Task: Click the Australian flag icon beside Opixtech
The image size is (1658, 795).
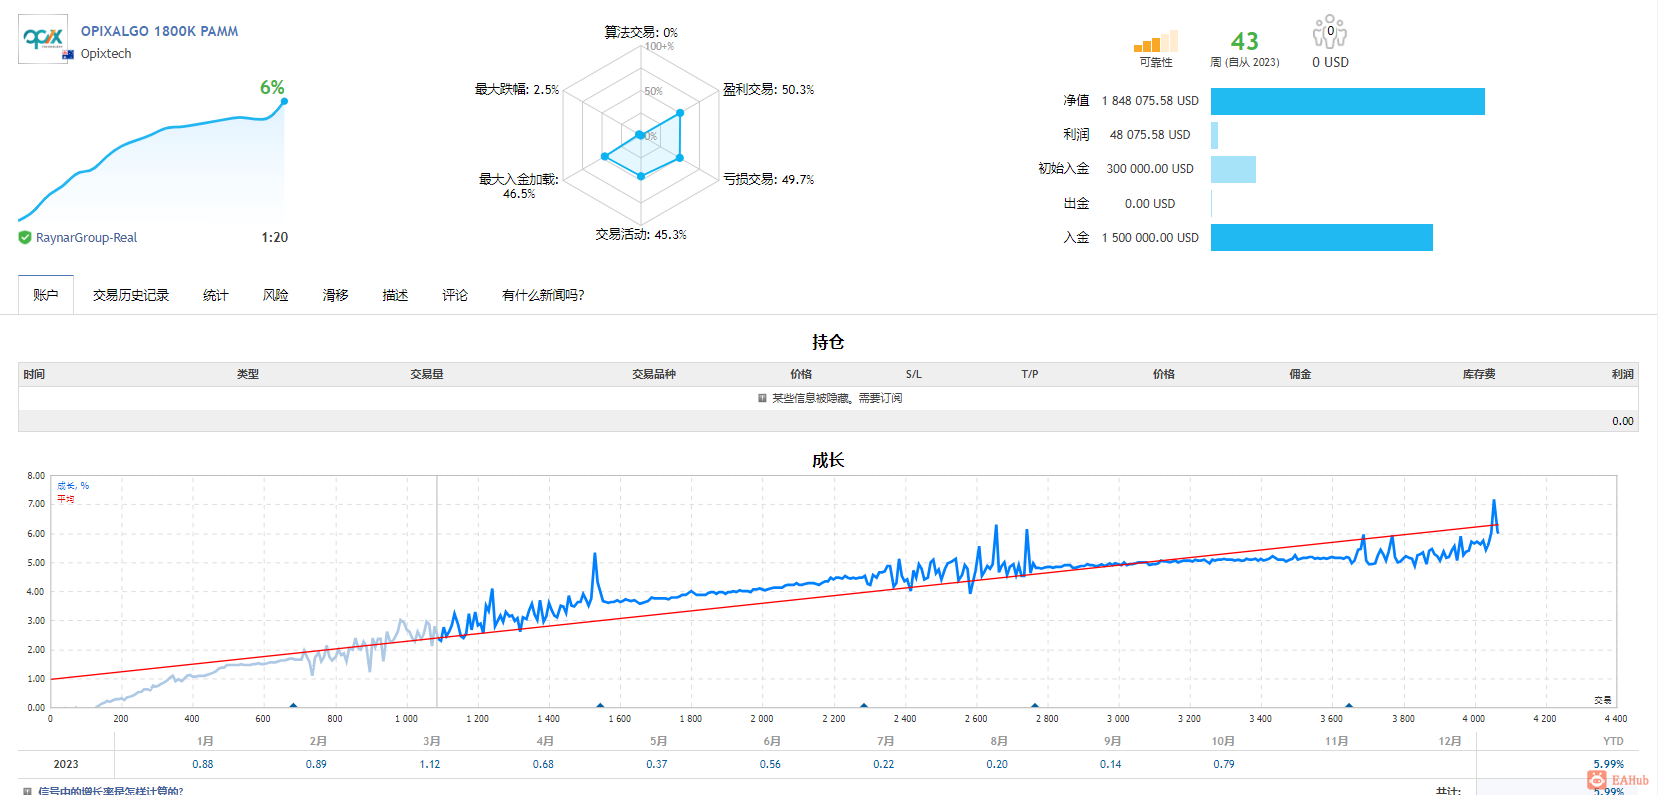Action: (x=68, y=55)
